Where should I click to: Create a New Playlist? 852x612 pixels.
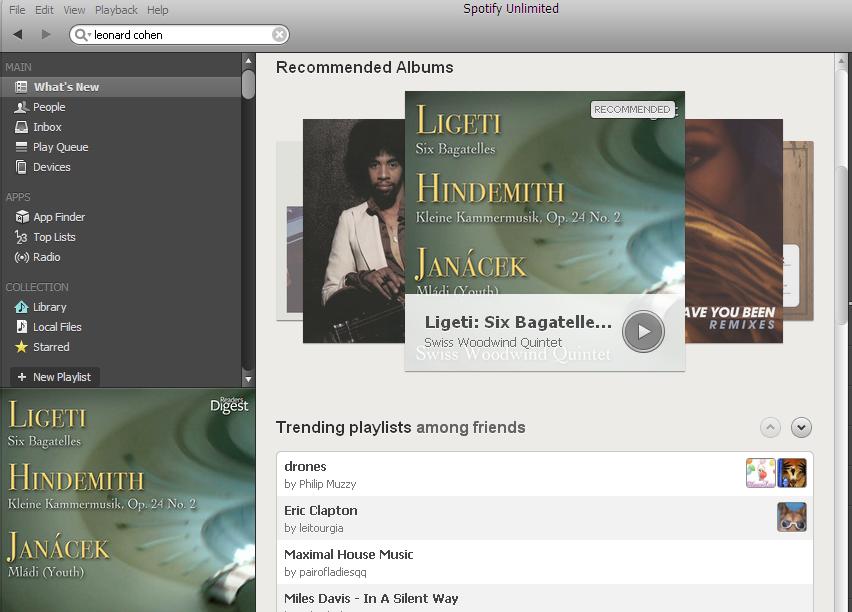[x=54, y=377]
